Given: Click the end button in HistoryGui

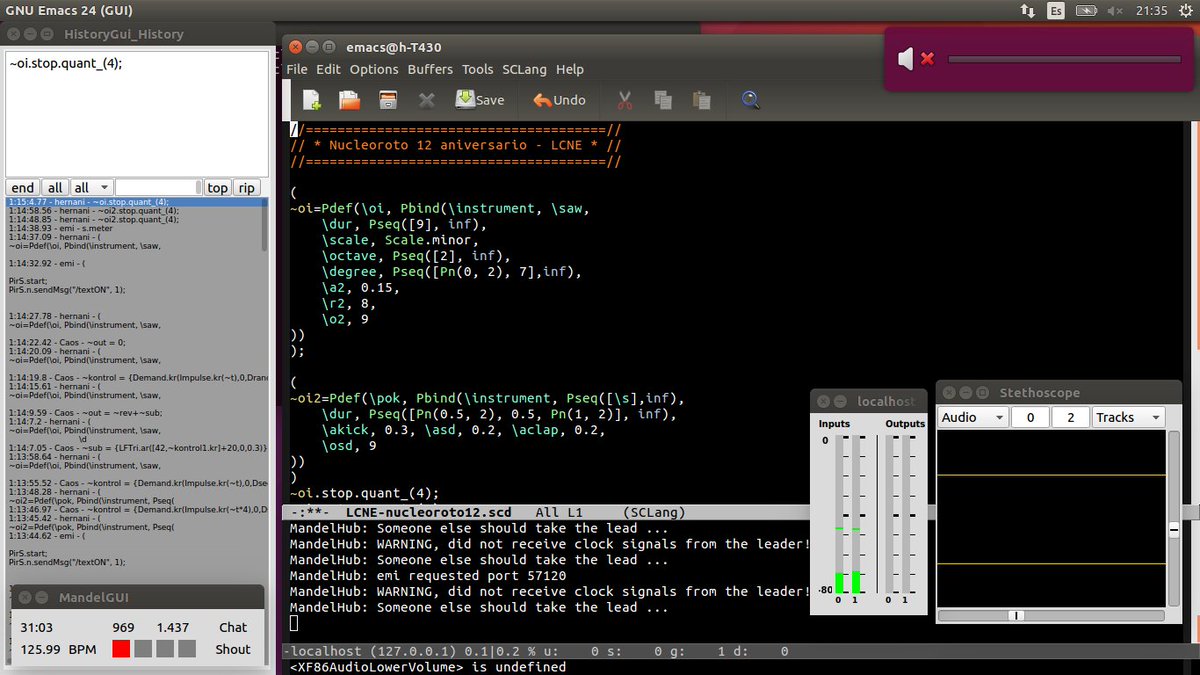Looking at the screenshot, I should [23, 188].
